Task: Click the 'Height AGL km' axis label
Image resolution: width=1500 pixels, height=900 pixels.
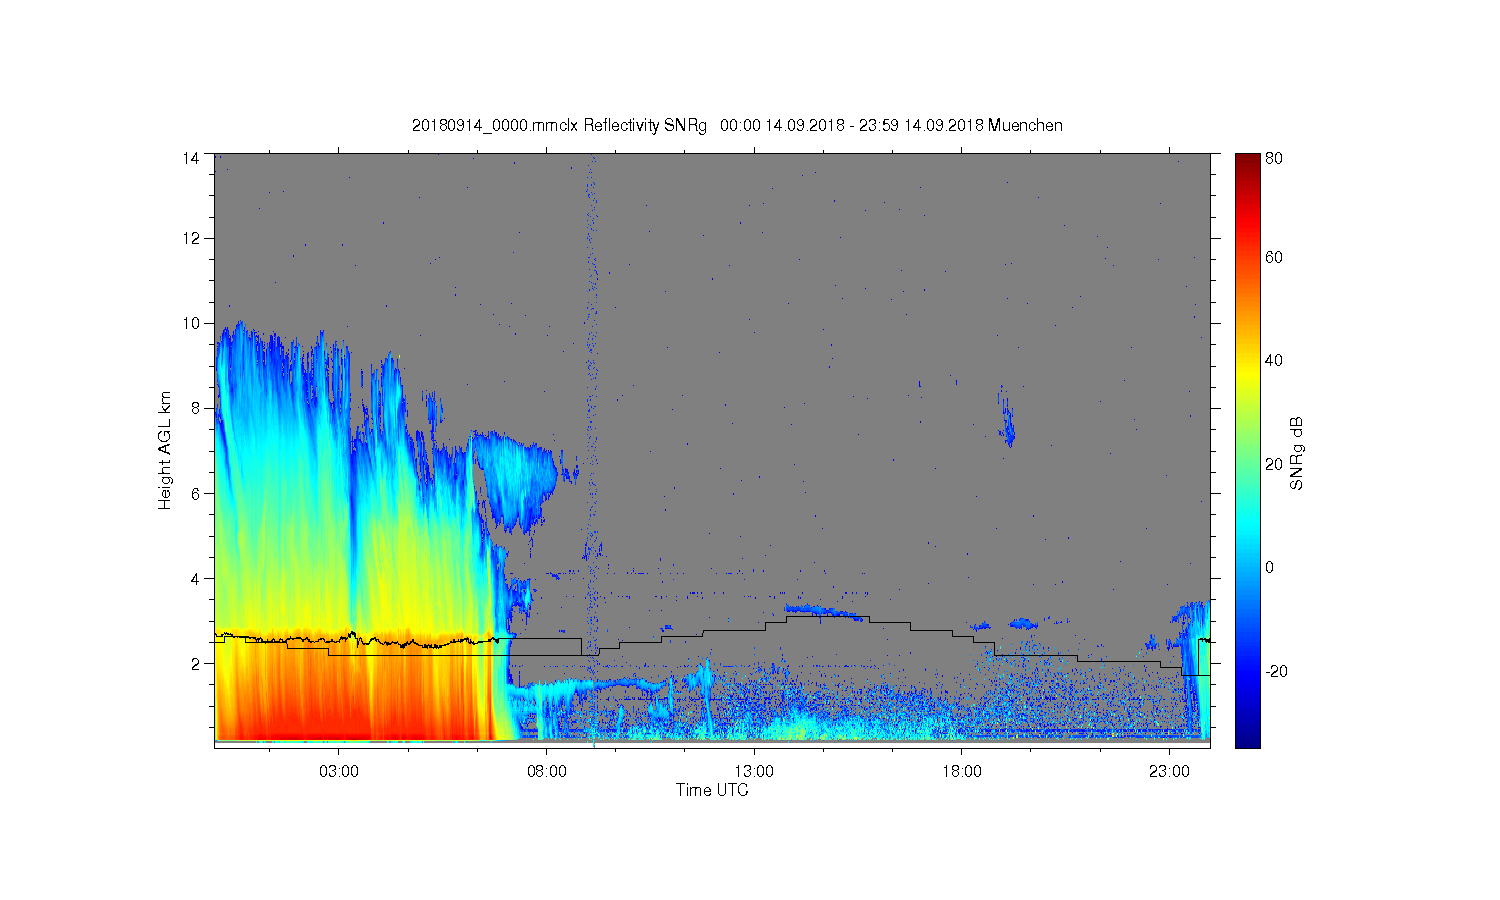Action: point(164,450)
